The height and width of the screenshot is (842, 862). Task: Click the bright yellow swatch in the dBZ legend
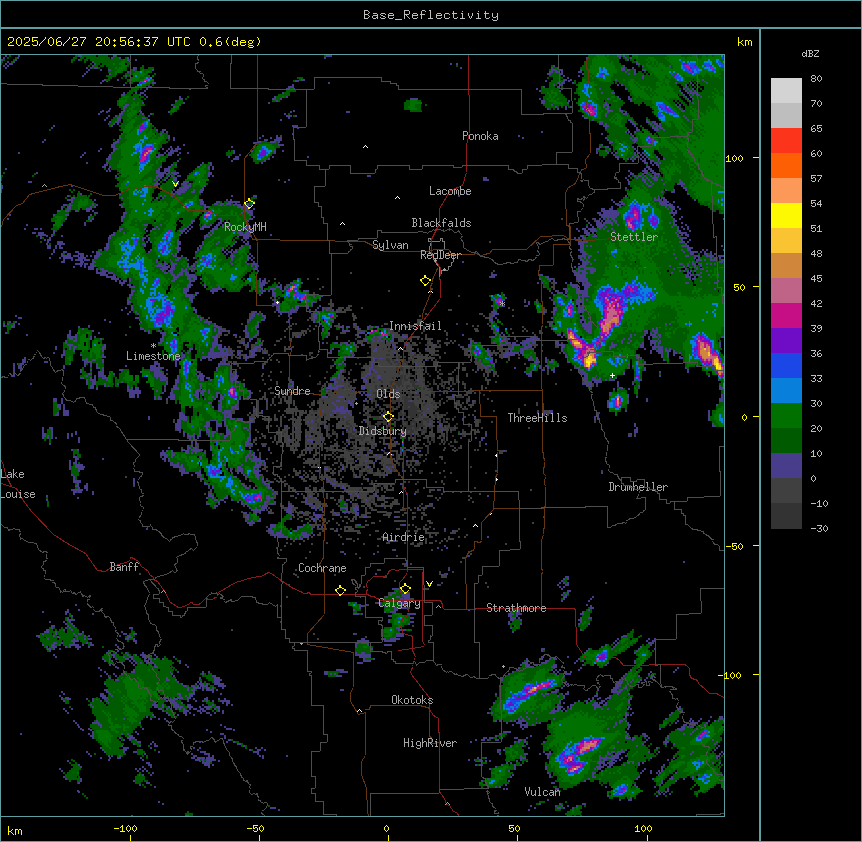coord(786,215)
